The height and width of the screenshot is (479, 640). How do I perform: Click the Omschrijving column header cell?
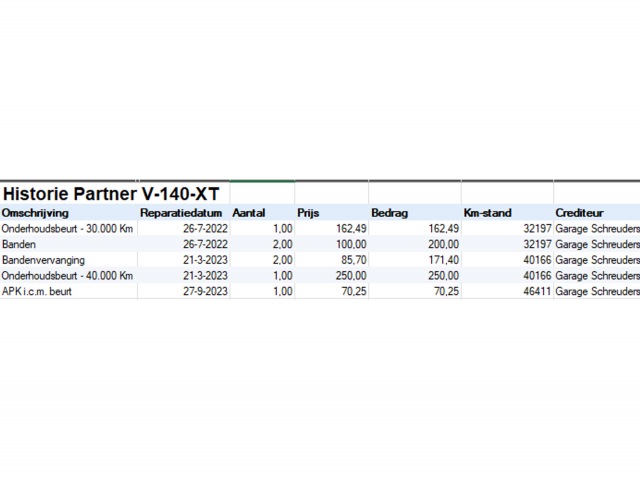pos(68,213)
